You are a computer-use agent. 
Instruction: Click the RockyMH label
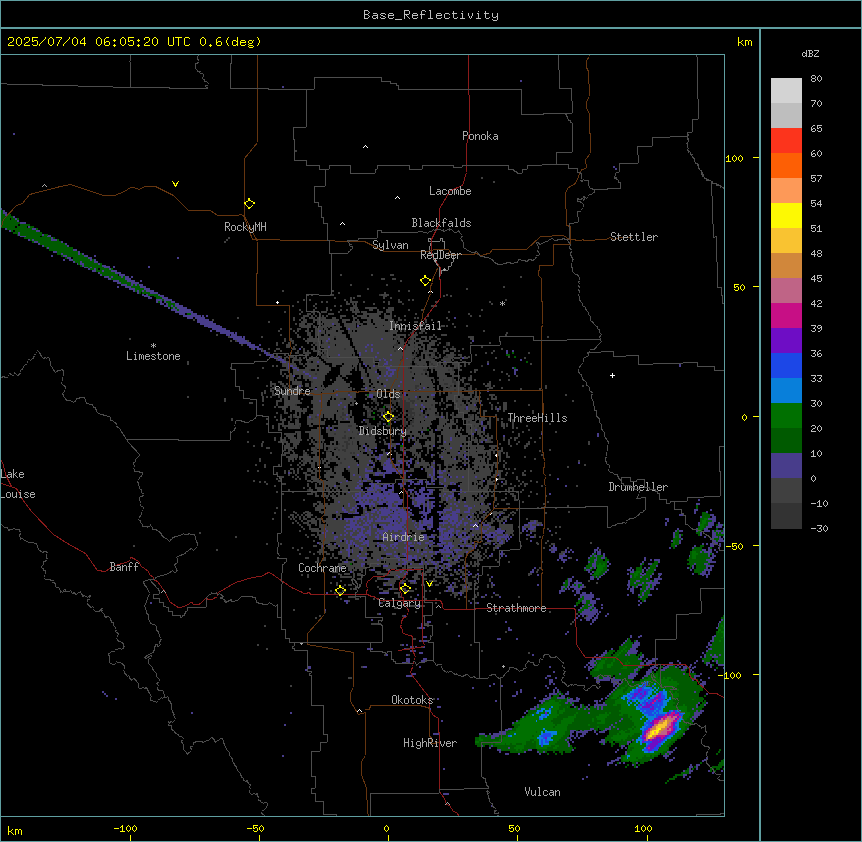[245, 226]
